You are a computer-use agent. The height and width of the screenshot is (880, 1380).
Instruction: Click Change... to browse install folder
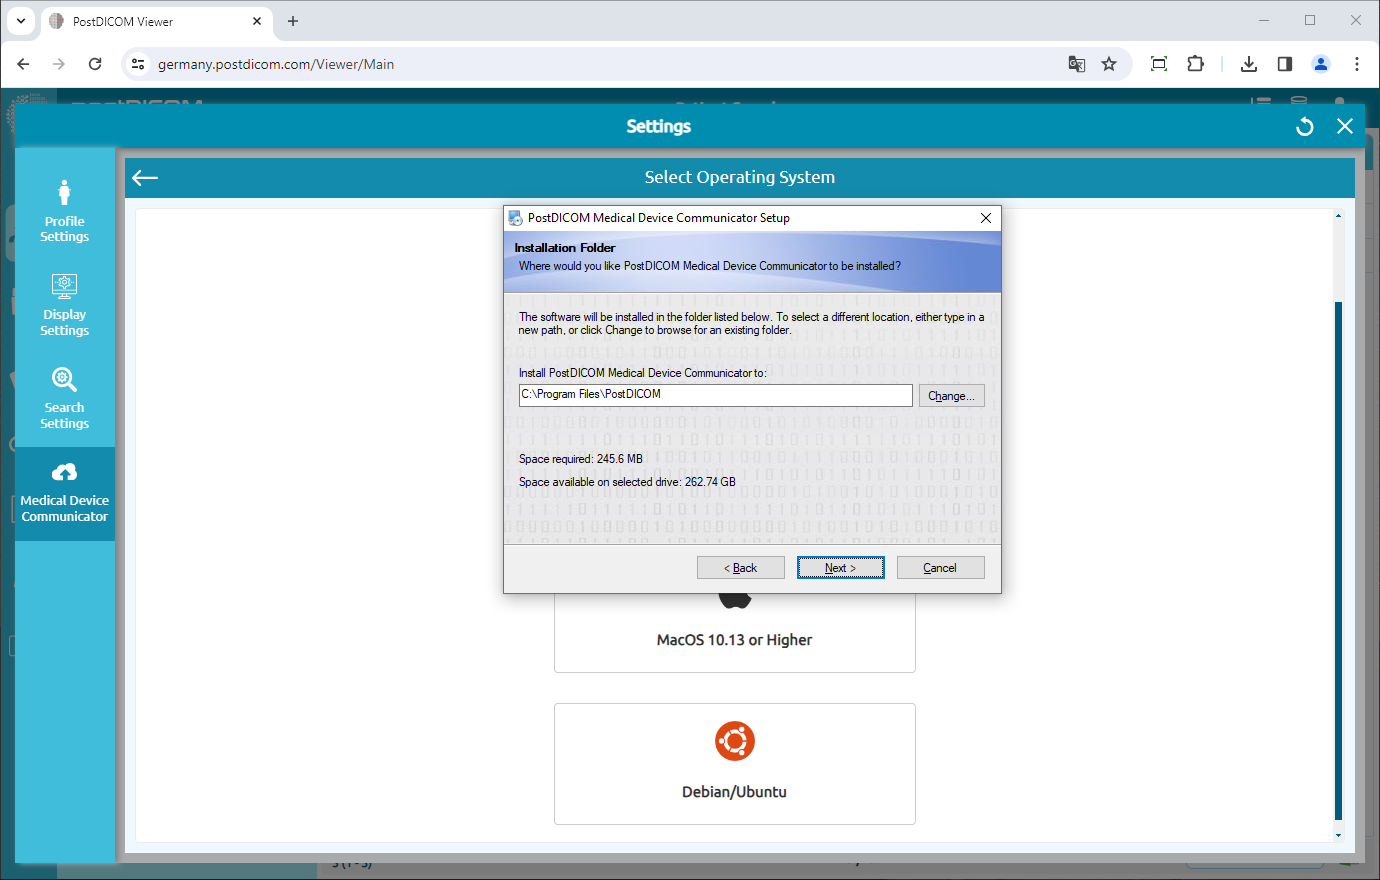[x=951, y=396]
